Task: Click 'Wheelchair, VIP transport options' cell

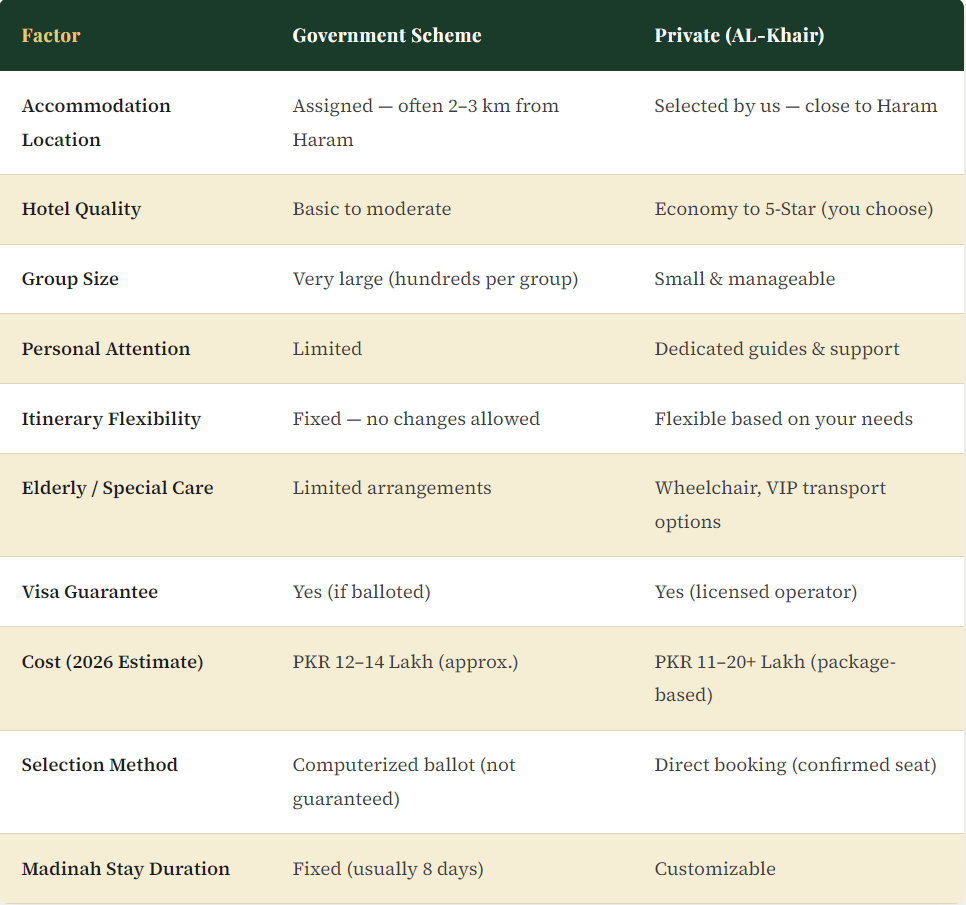Action: tap(770, 504)
